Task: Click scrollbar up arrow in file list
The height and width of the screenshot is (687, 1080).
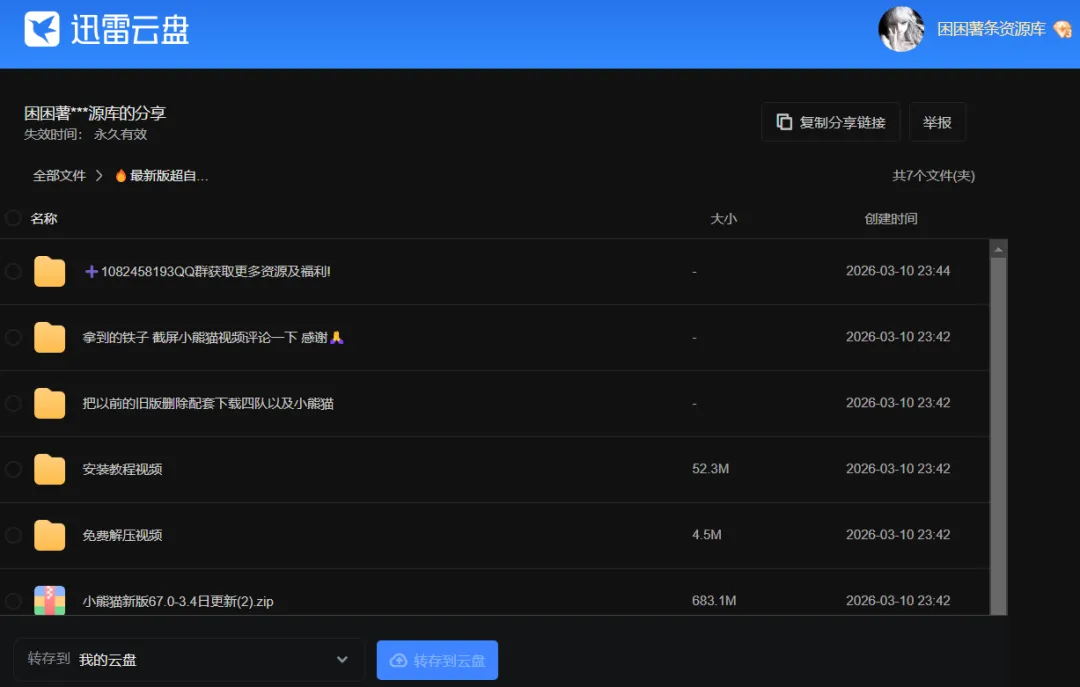Action: coord(999,249)
